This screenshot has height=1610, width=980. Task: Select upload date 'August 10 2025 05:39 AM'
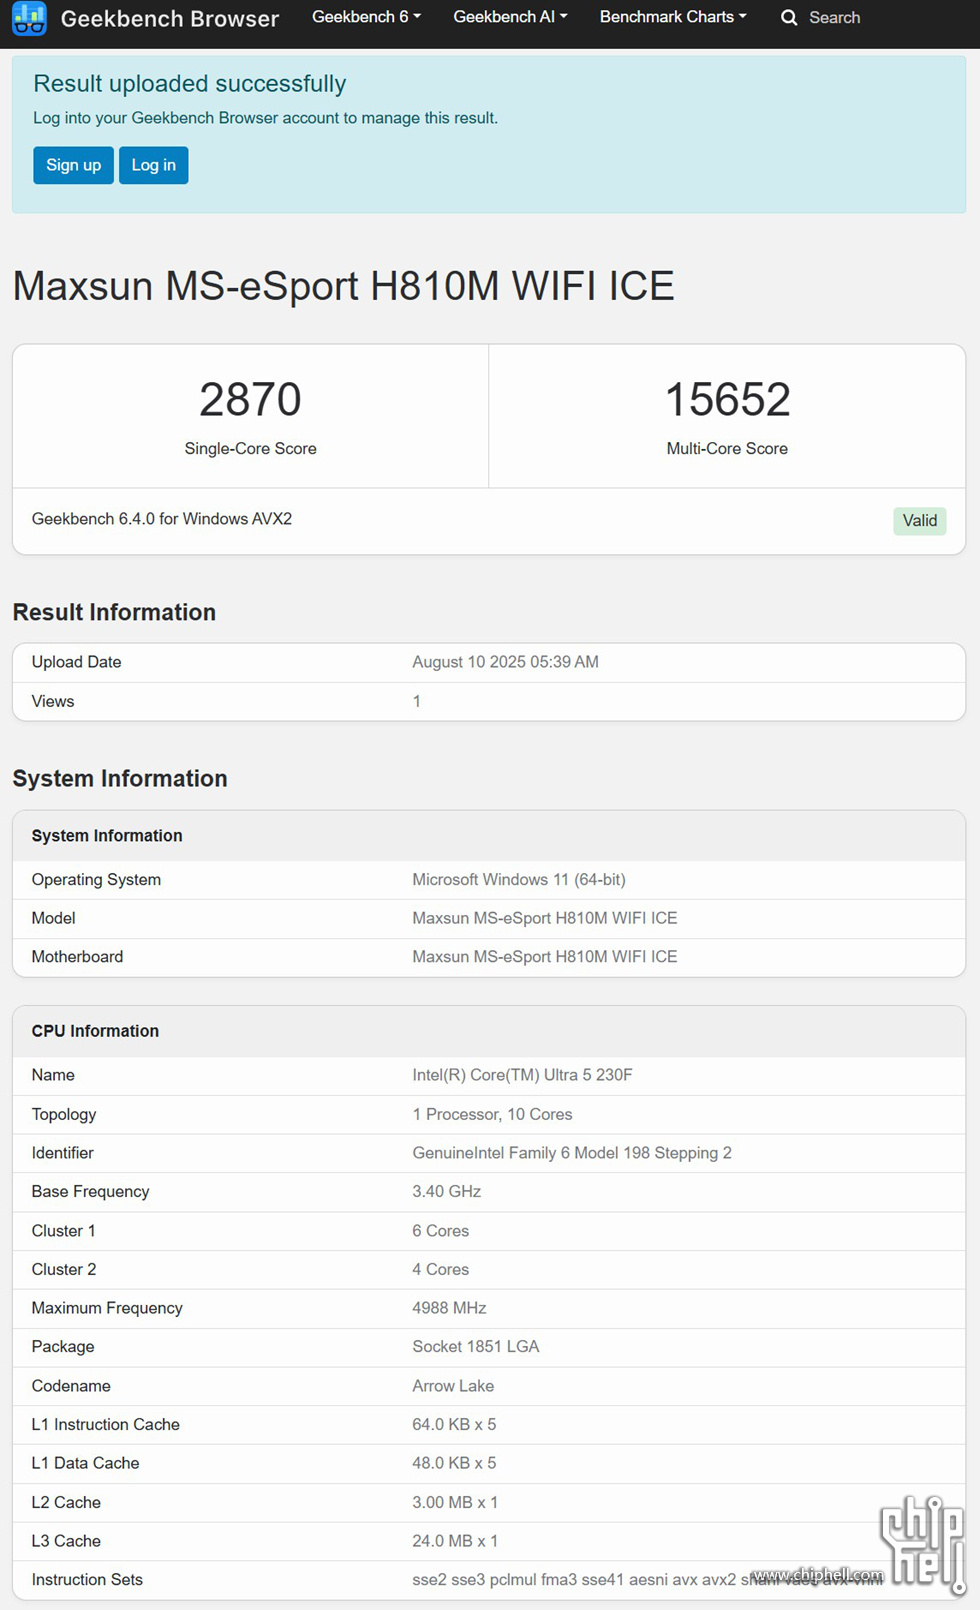click(505, 662)
